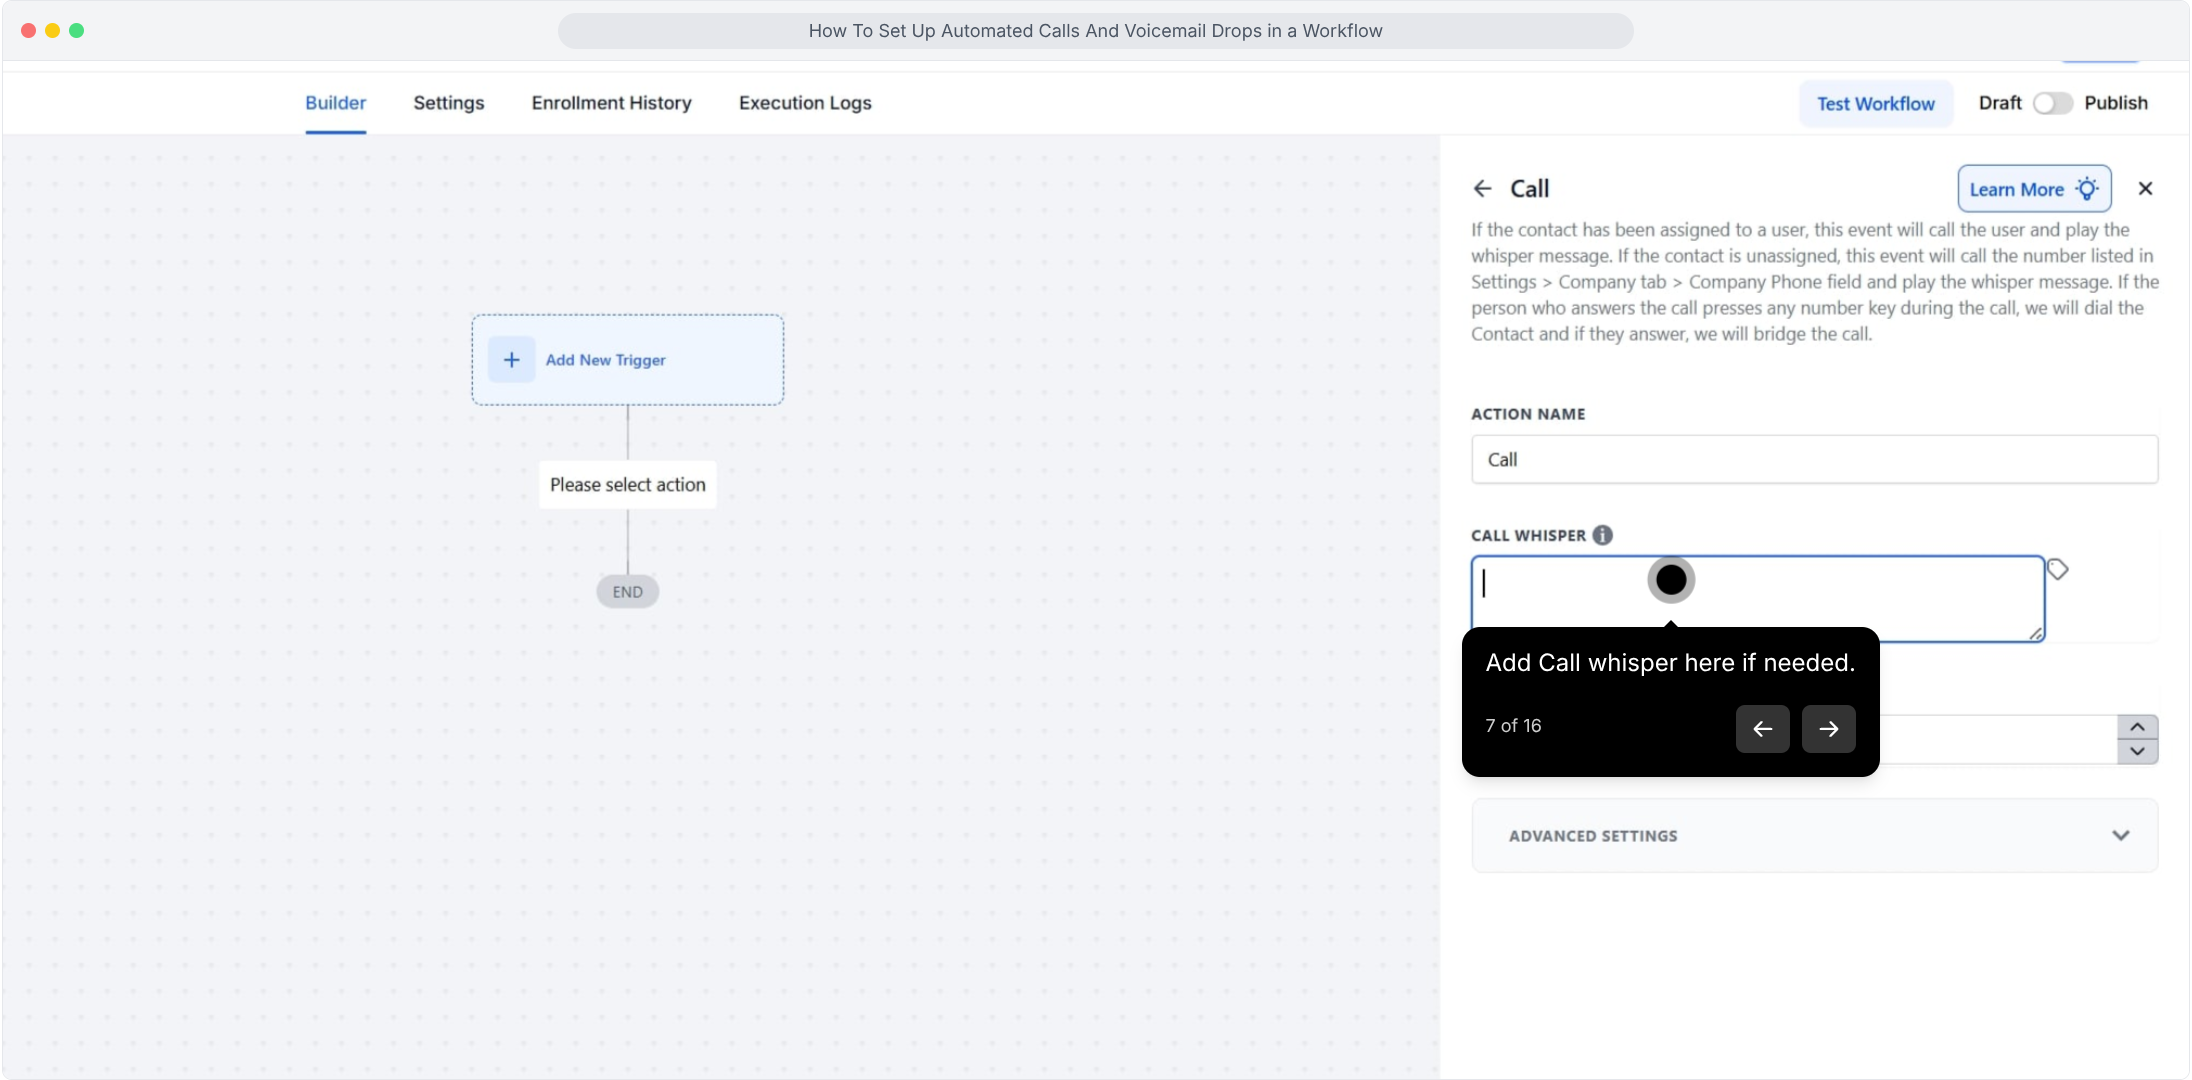Click the custom values tag icon
2192x1080 pixels.
point(2057,569)
